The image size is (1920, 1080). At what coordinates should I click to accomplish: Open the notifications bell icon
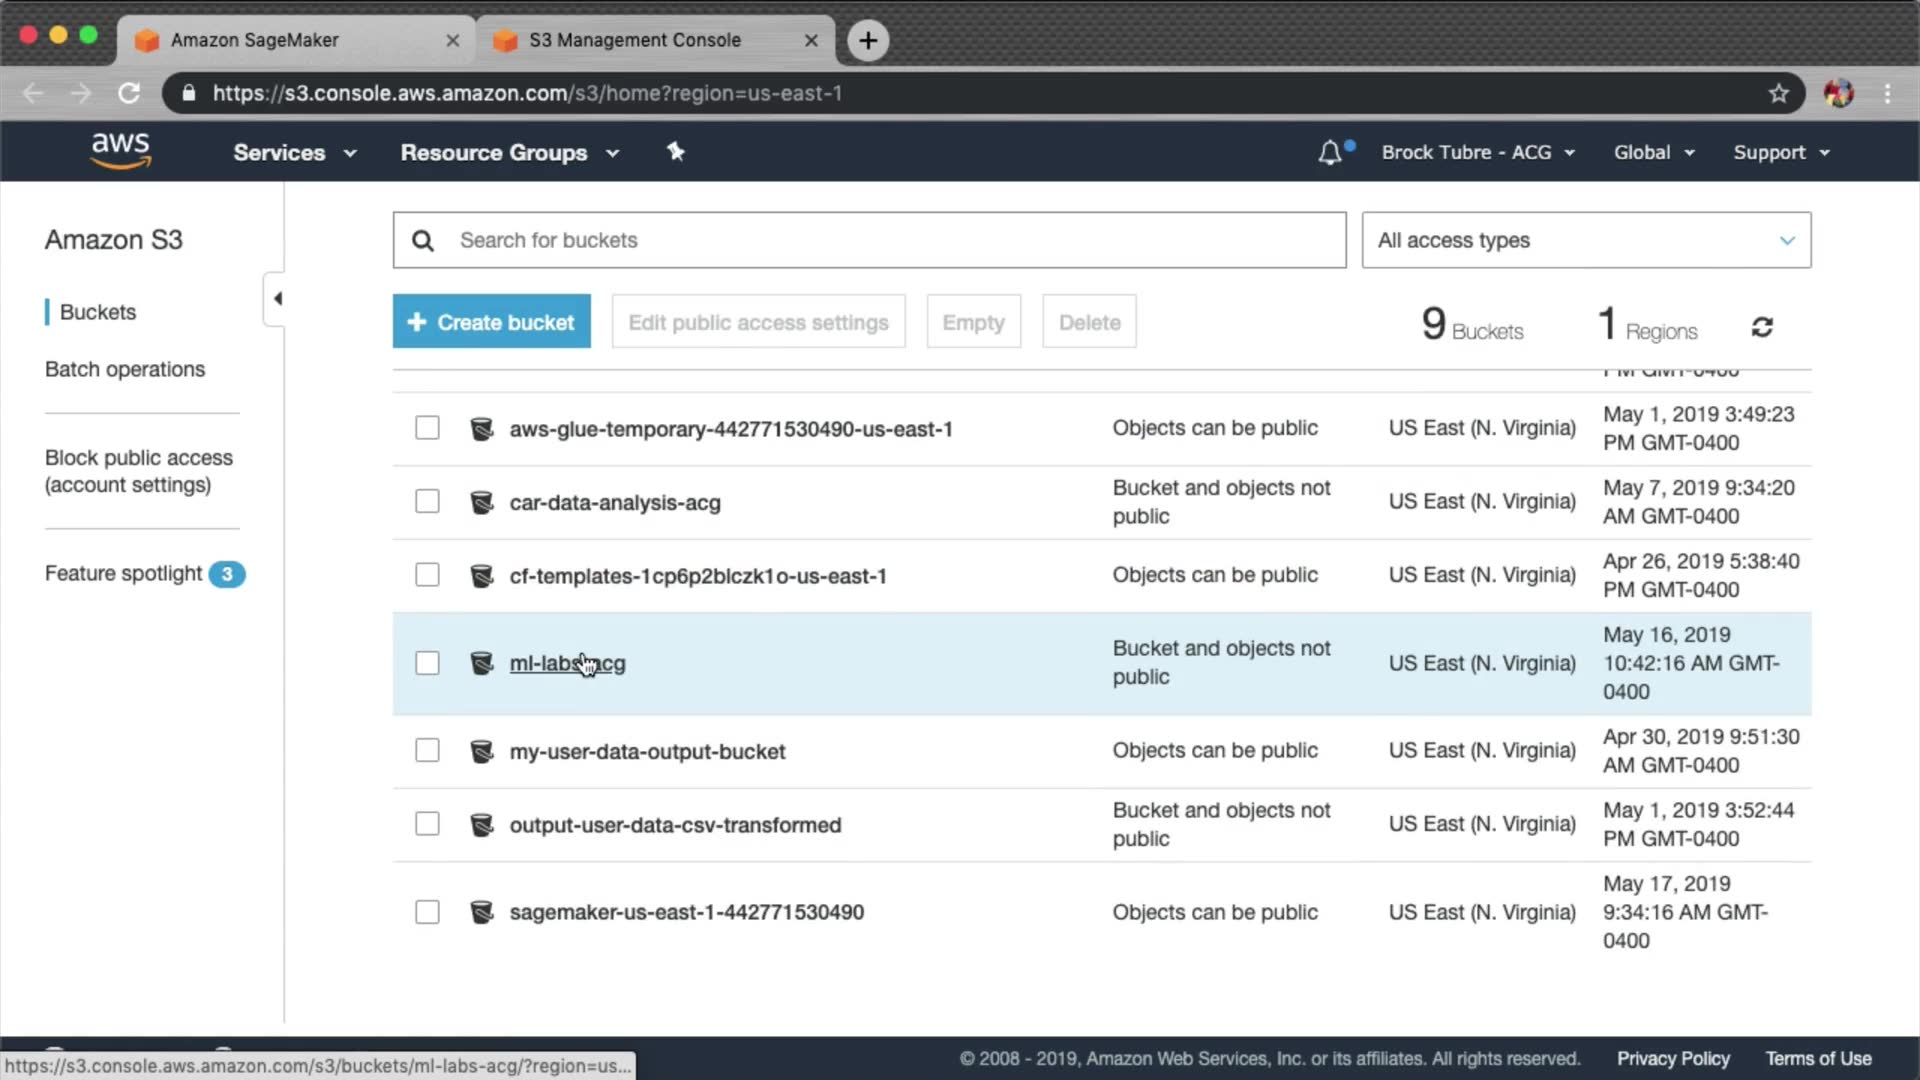(x=1329, y=153)
